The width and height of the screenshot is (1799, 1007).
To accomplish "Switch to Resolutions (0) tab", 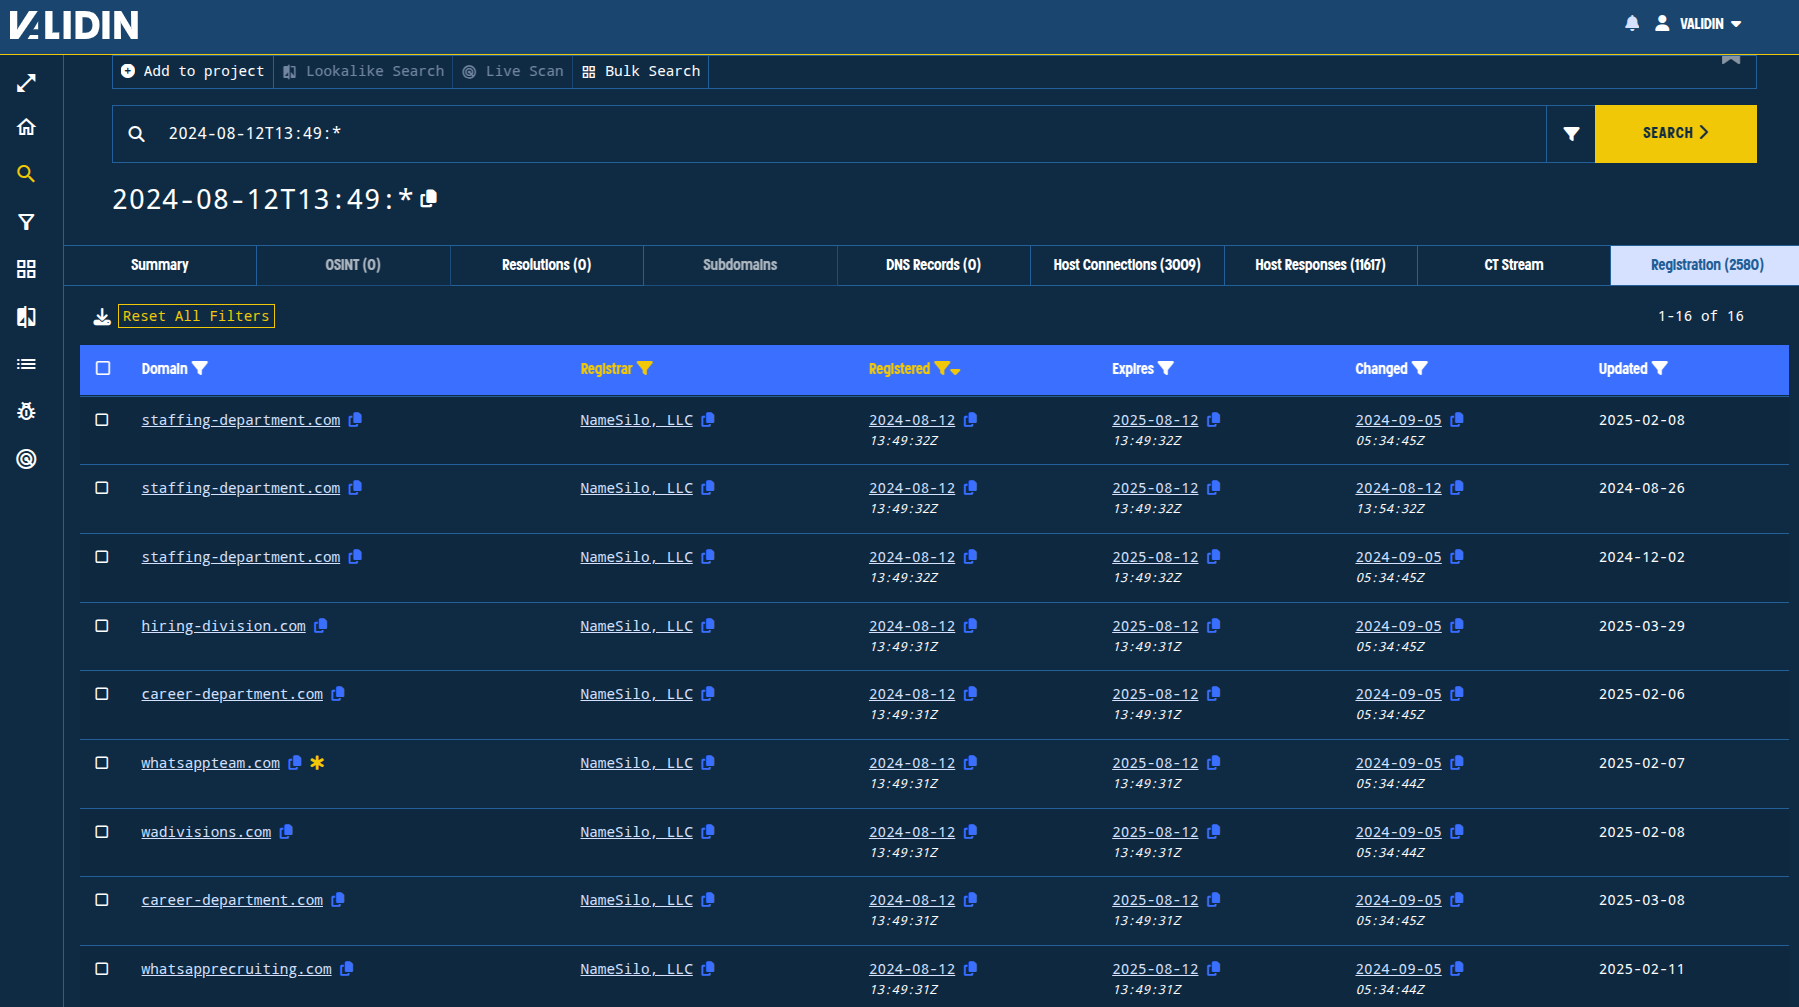I will point(547,265).
